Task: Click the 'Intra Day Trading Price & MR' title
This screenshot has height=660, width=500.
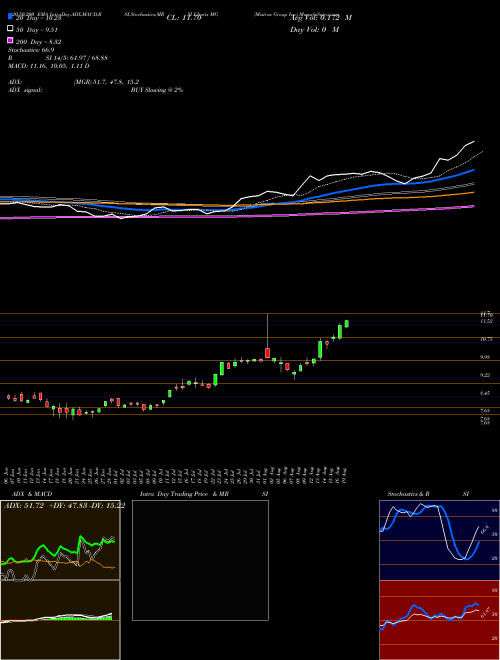Action: (x=184, y=494)
